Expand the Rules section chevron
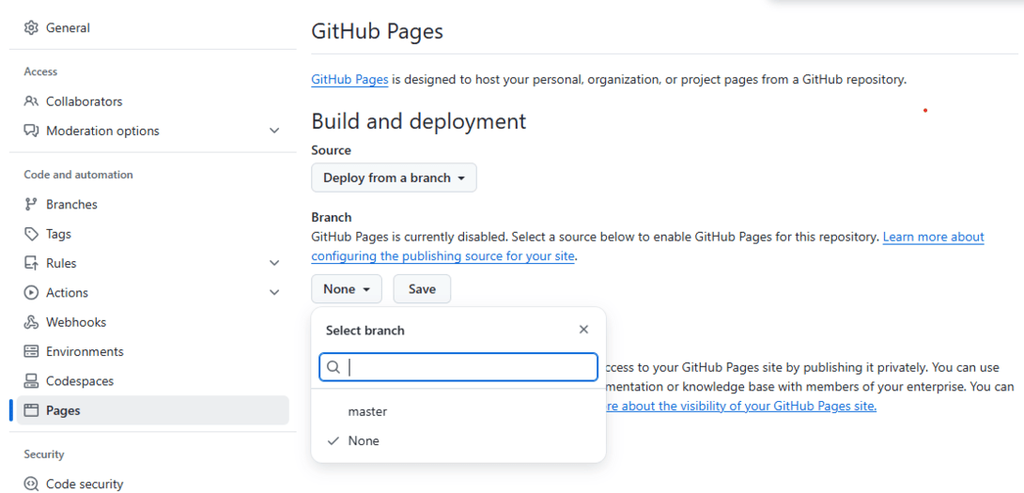 click(275, 263)
